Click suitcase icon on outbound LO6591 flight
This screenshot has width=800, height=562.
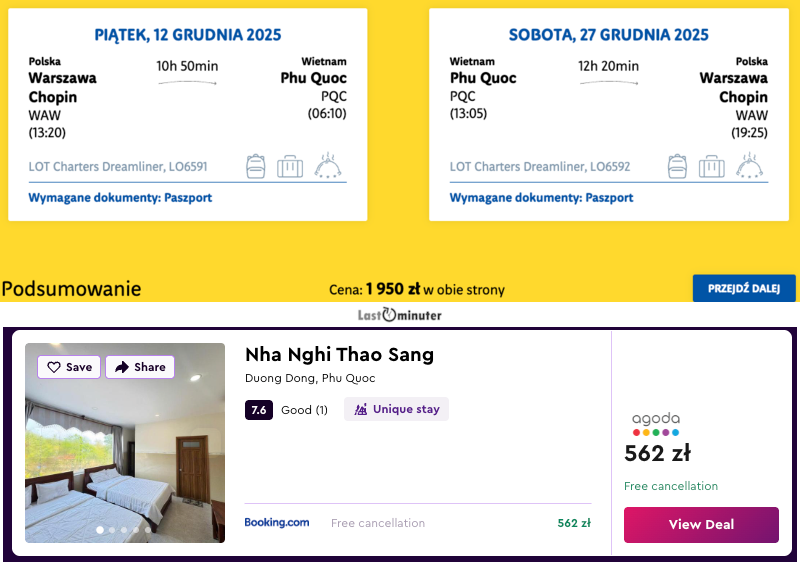290,166
